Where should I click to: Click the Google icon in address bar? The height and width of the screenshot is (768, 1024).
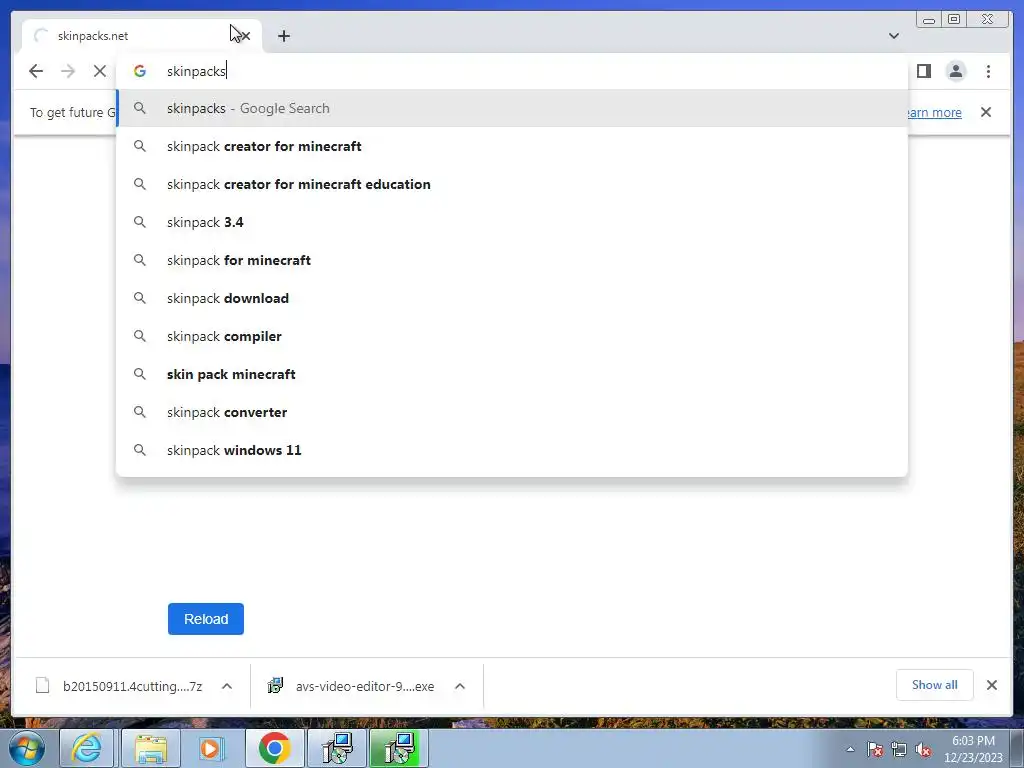click(140, 71)
